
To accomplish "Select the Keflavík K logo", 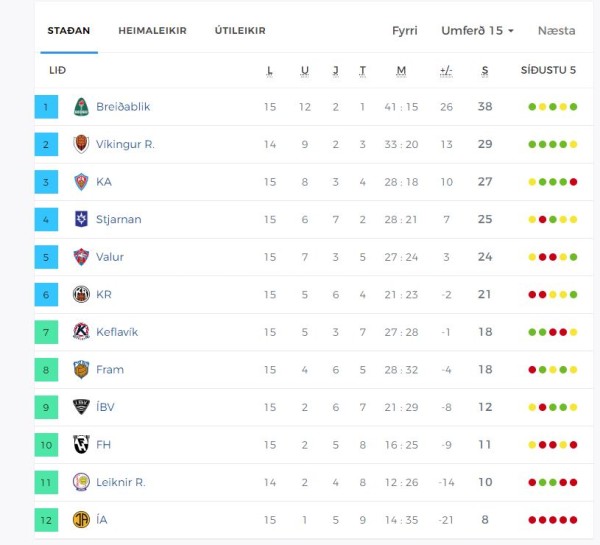I will pyautogui.click(x=81, y=332).
